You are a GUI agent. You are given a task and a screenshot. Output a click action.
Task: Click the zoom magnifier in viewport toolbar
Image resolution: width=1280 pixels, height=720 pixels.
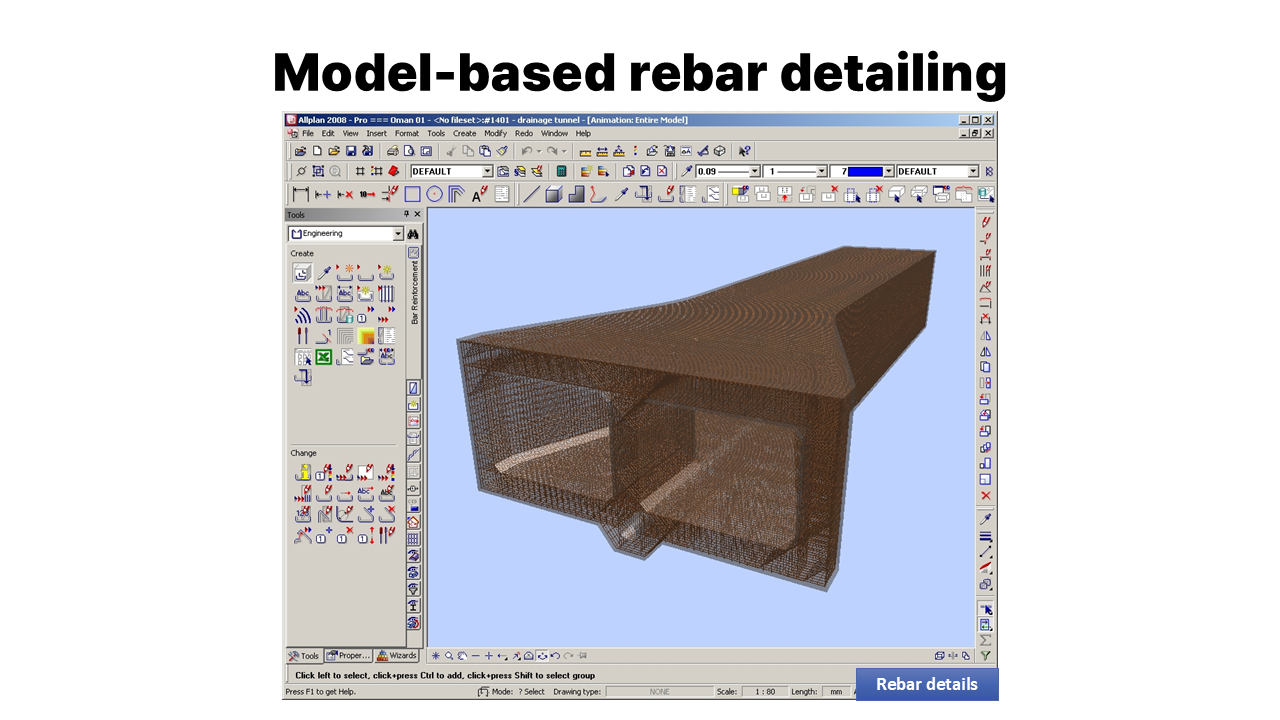point(449,656)
